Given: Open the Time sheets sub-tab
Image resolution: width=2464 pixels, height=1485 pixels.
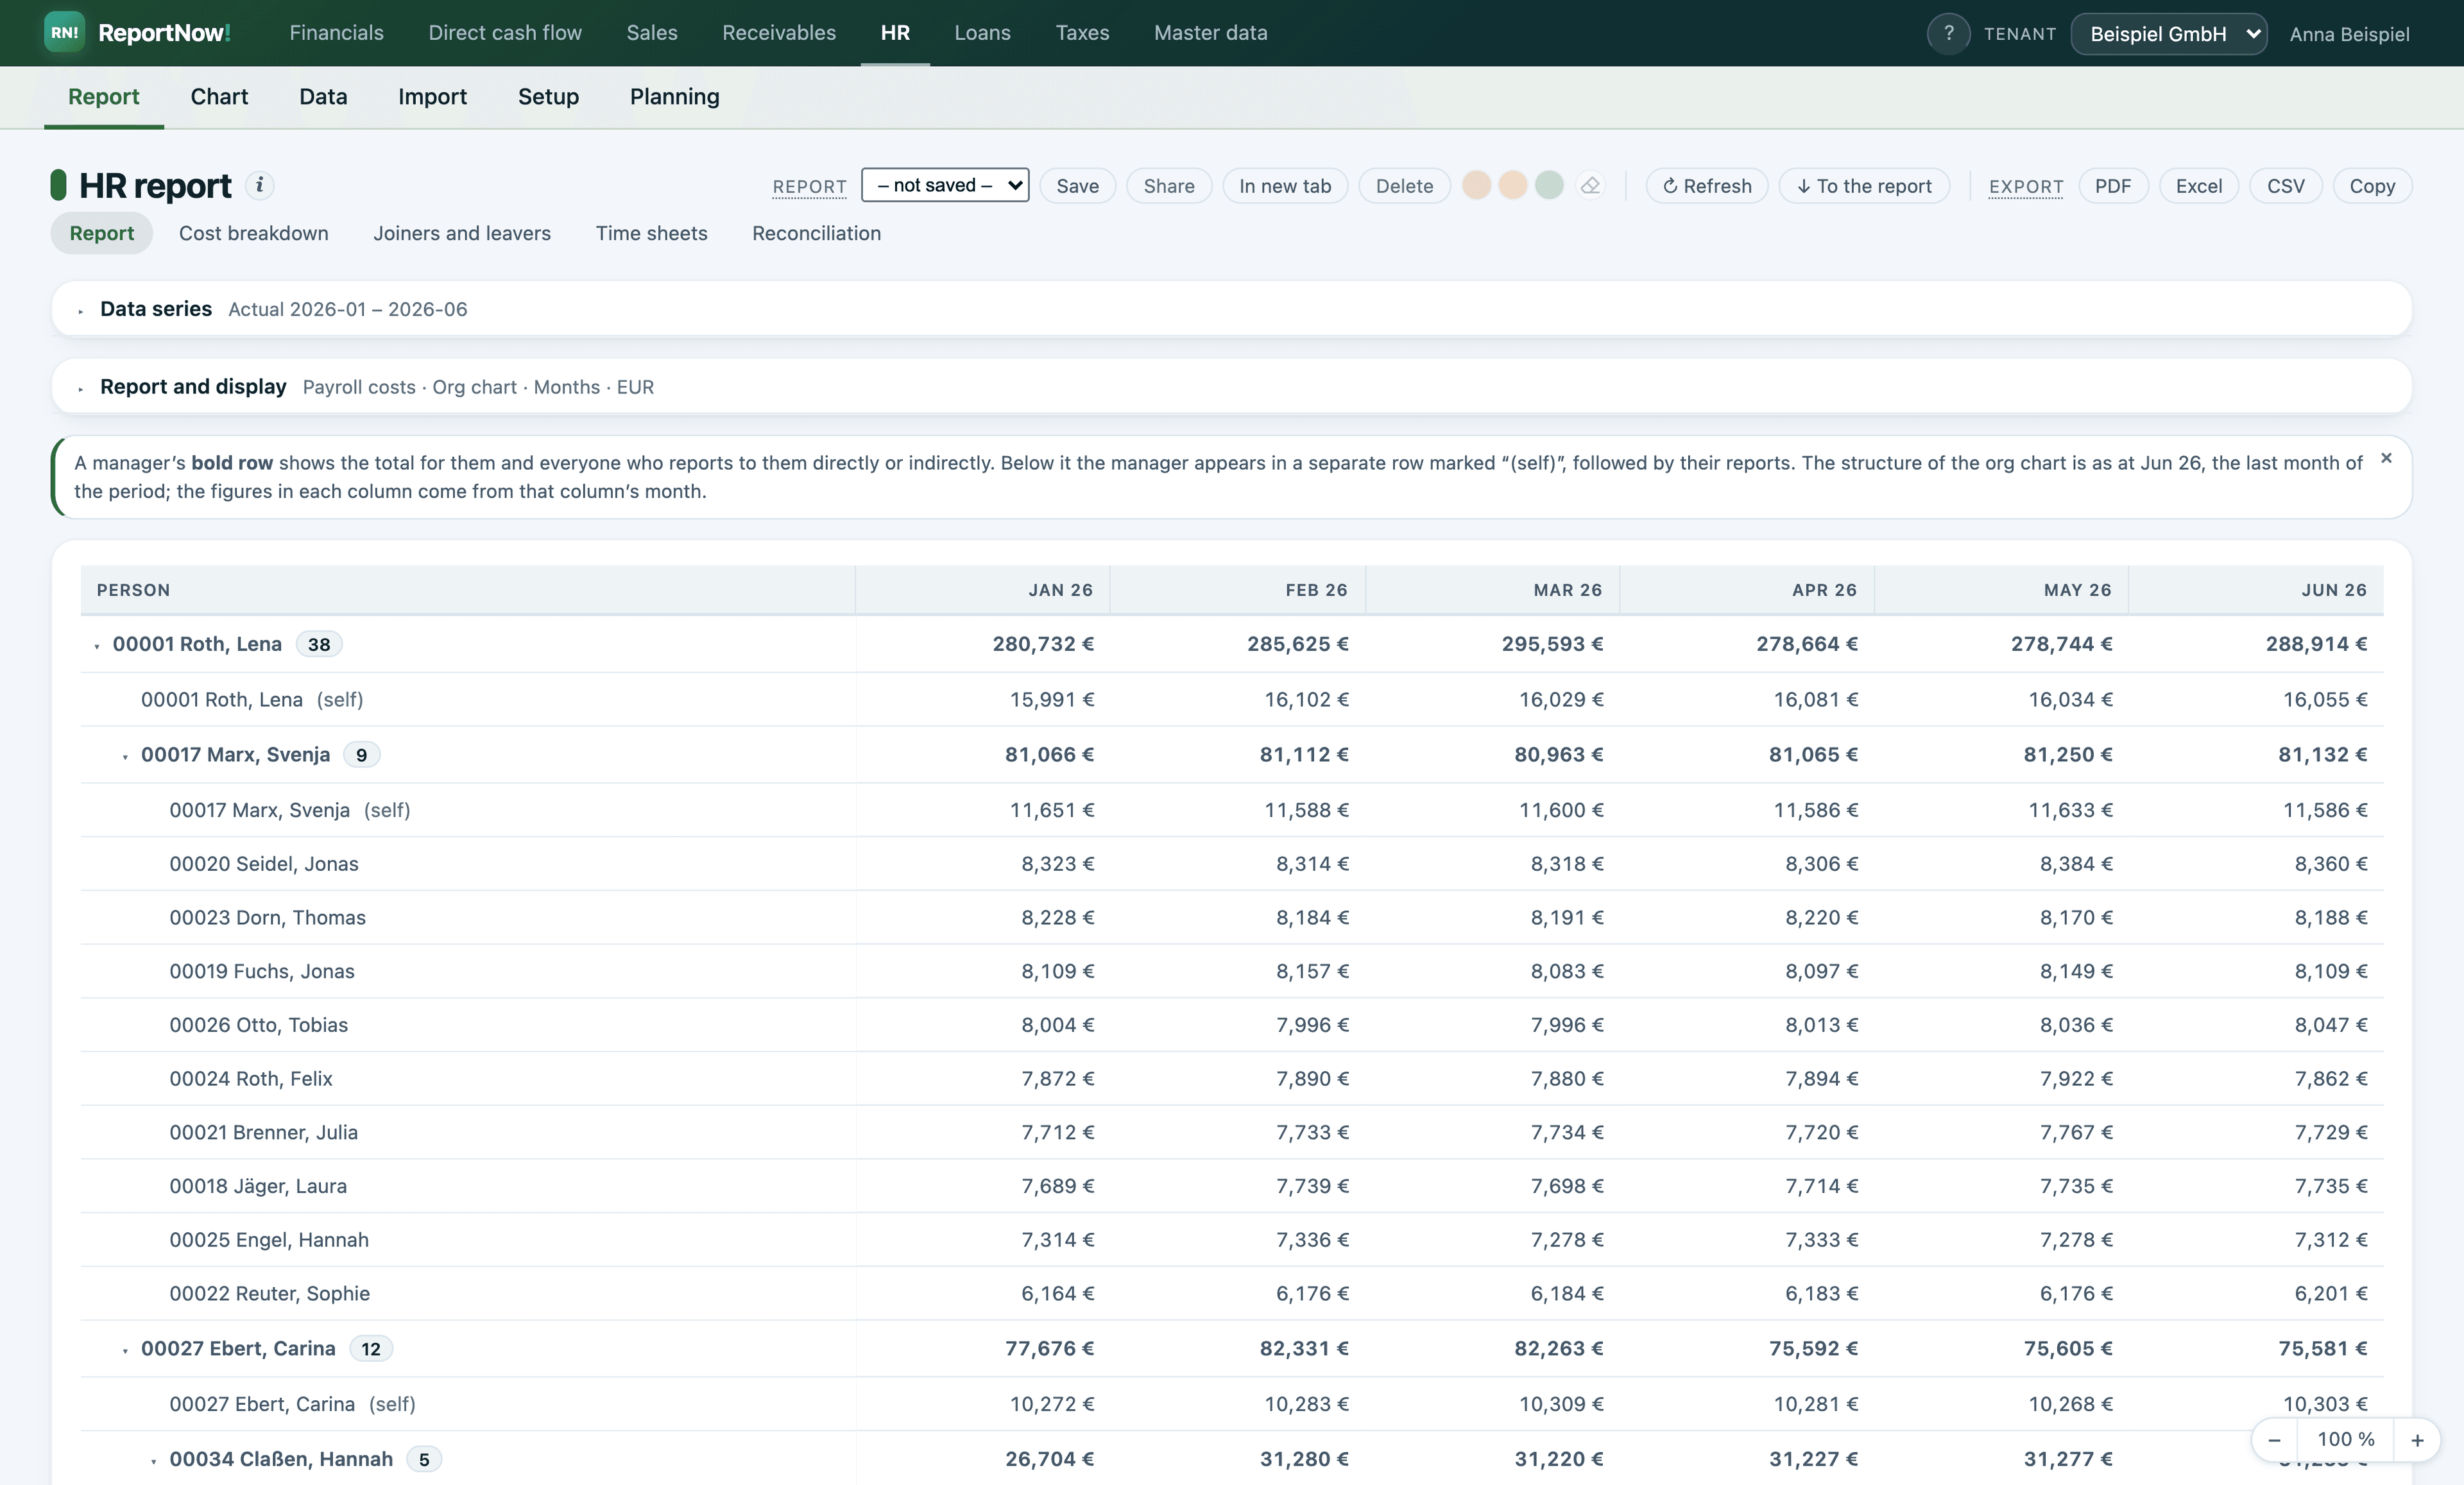Looking at the screenshot, I should pyautogui.click(x=651, y=233).
